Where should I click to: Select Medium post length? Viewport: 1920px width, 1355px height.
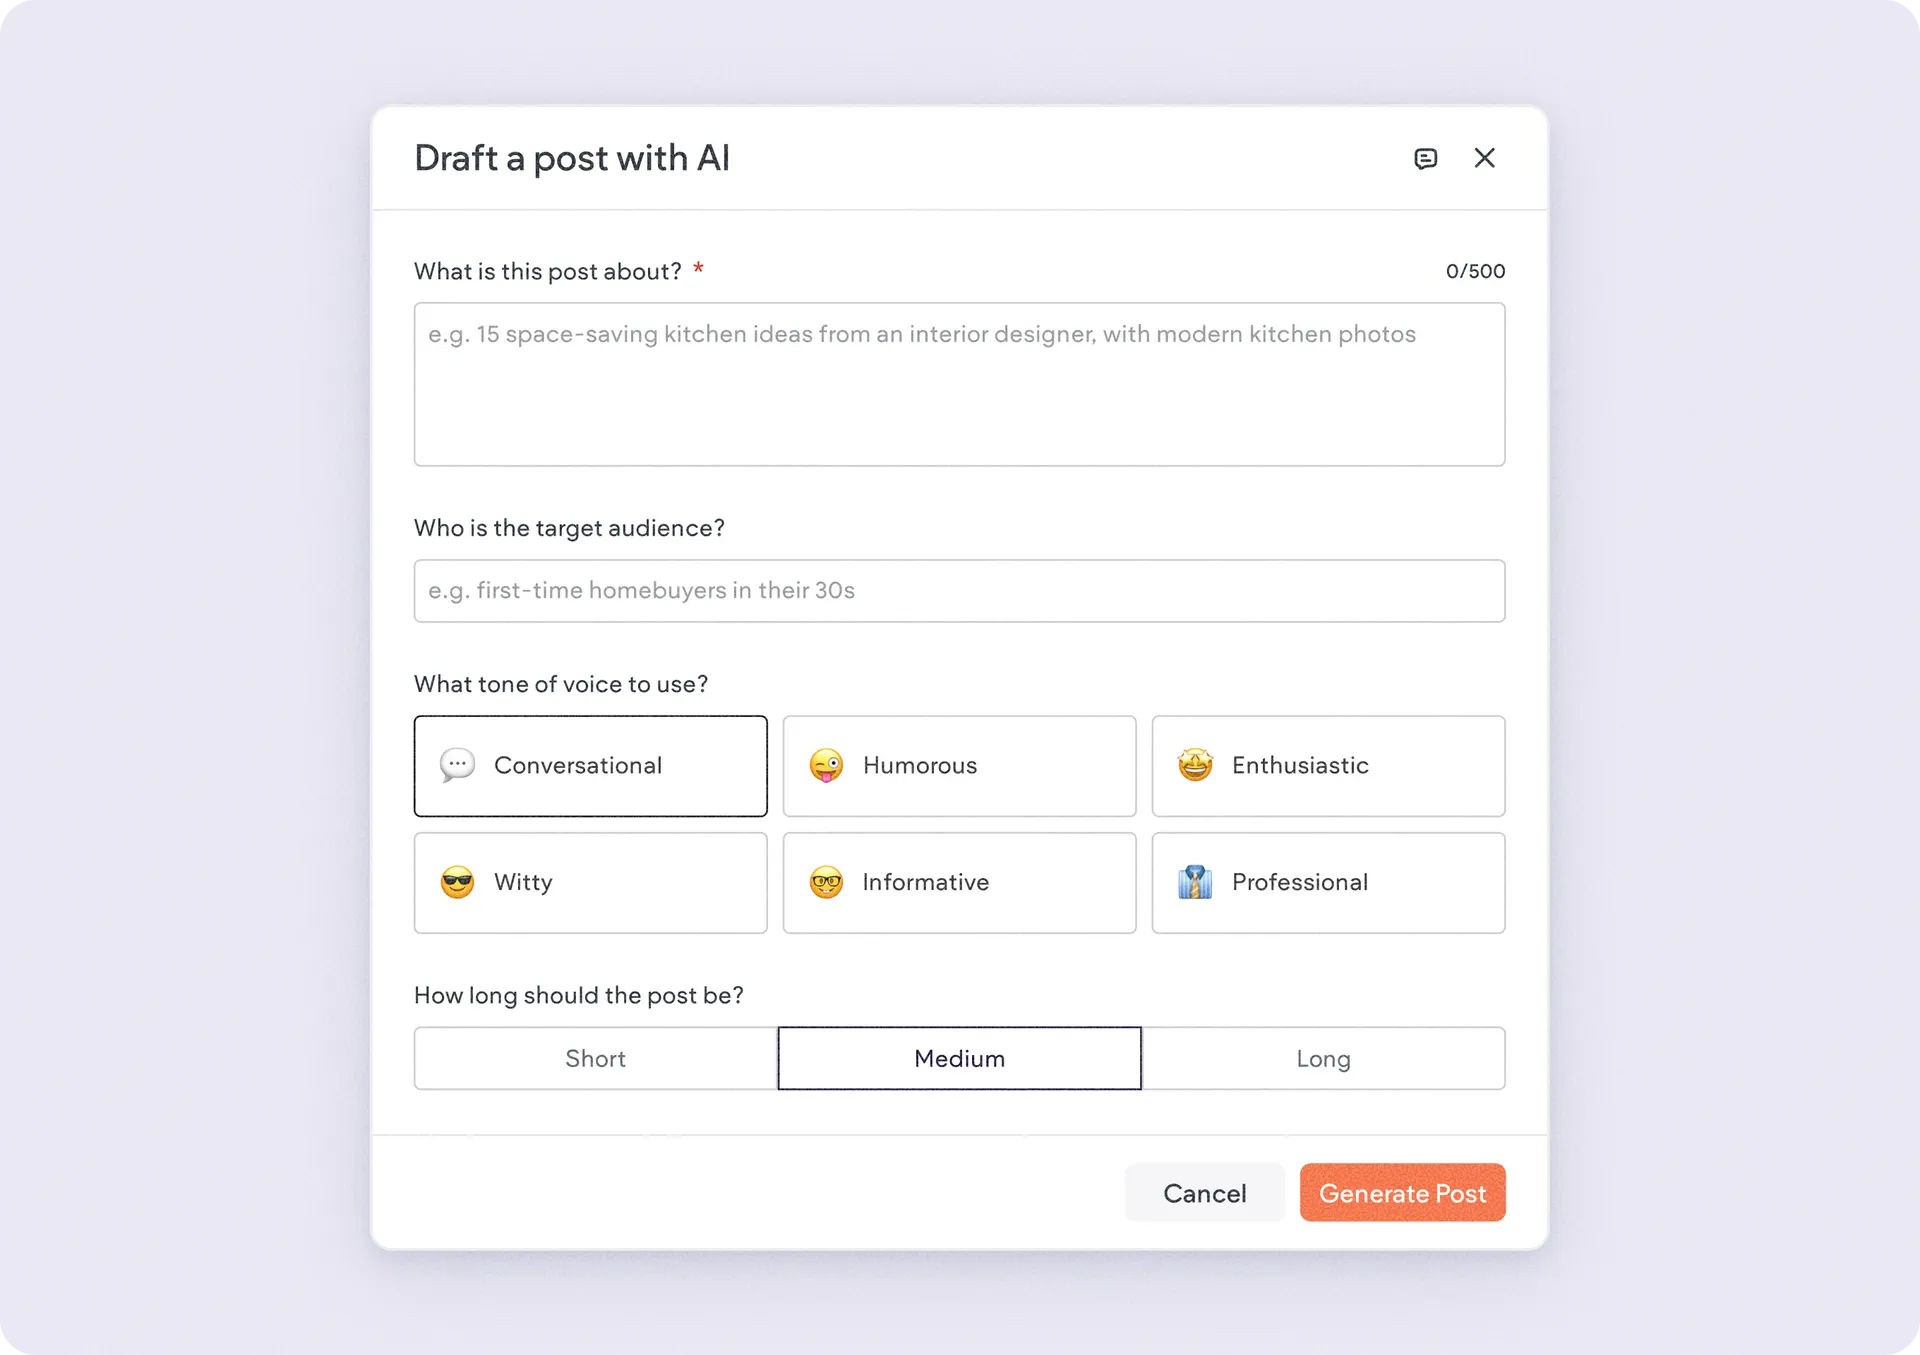click(x=959, y=1058)
